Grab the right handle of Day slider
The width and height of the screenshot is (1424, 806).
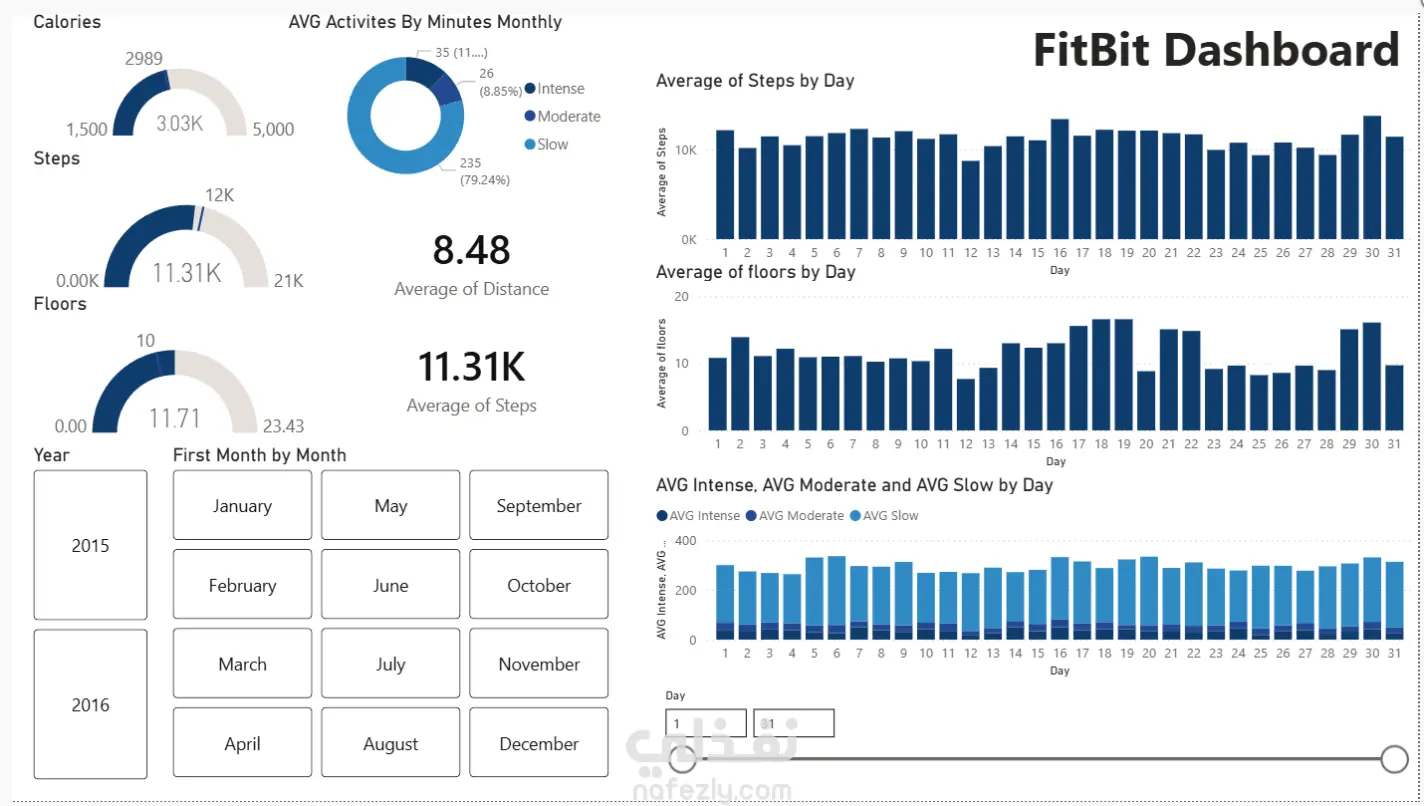pos(1394,759)
